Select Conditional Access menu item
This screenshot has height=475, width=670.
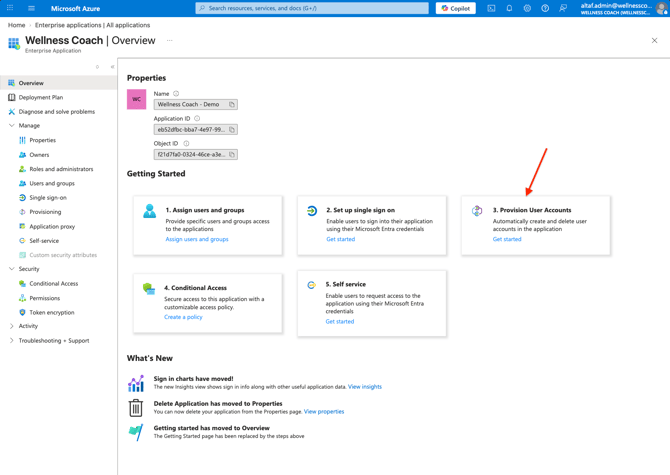click(53, 284)
